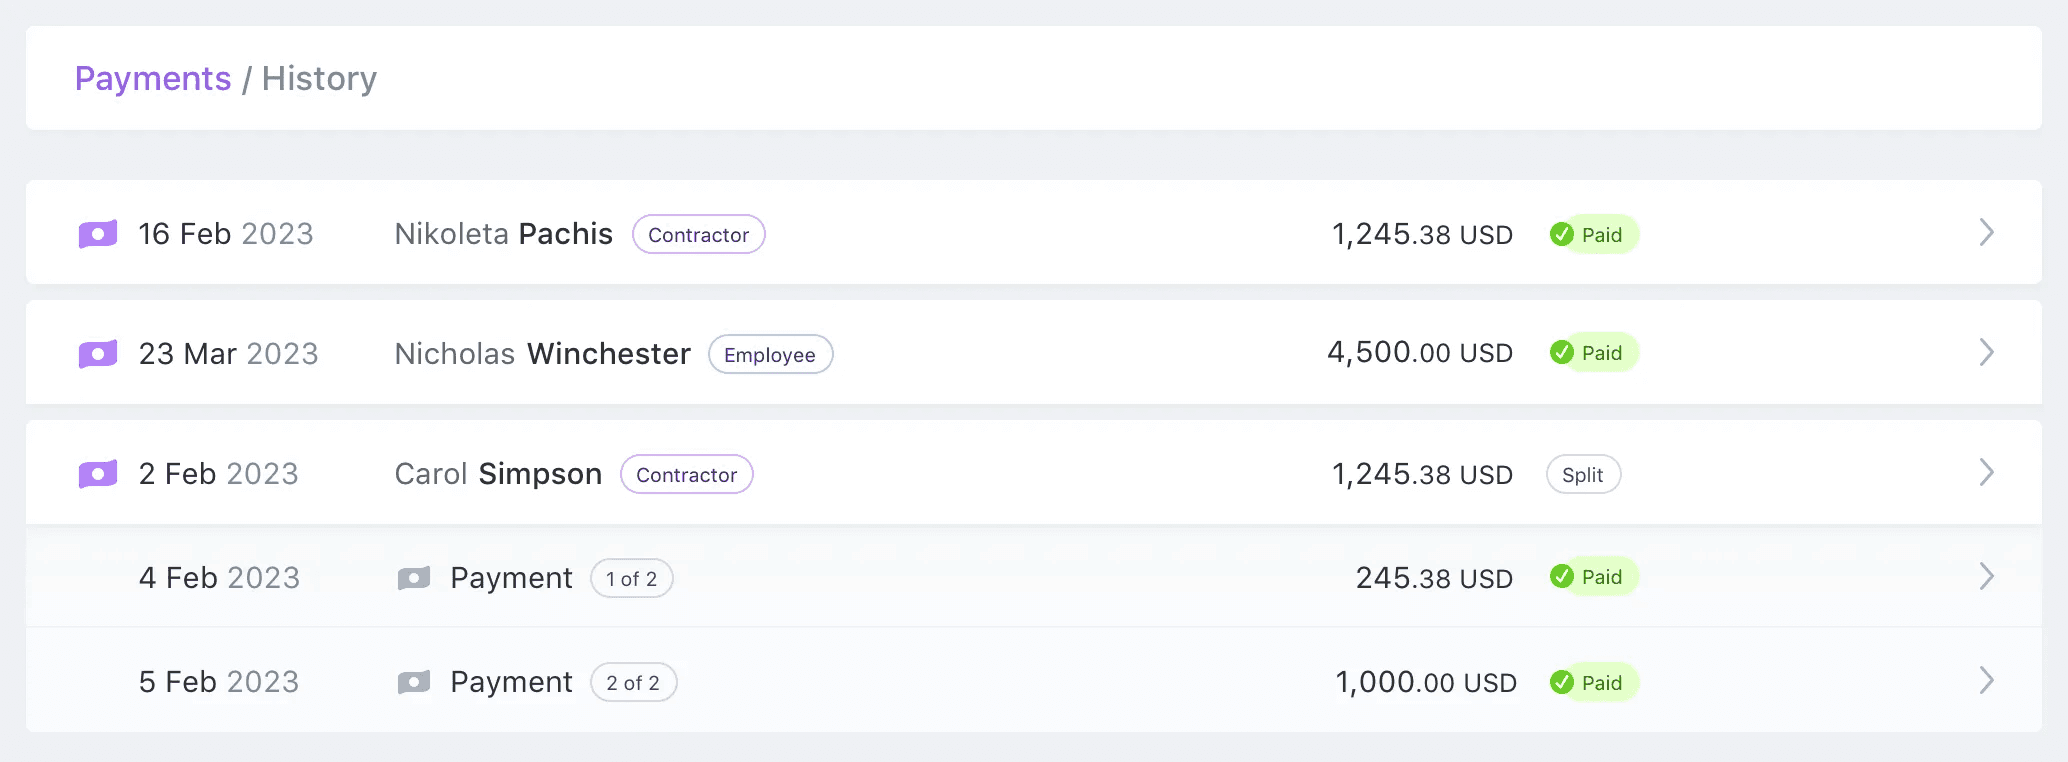The image size is (2068, 762).
Task: Click the payment icon on the 4 Feb split payment
Action: [413, 577]
